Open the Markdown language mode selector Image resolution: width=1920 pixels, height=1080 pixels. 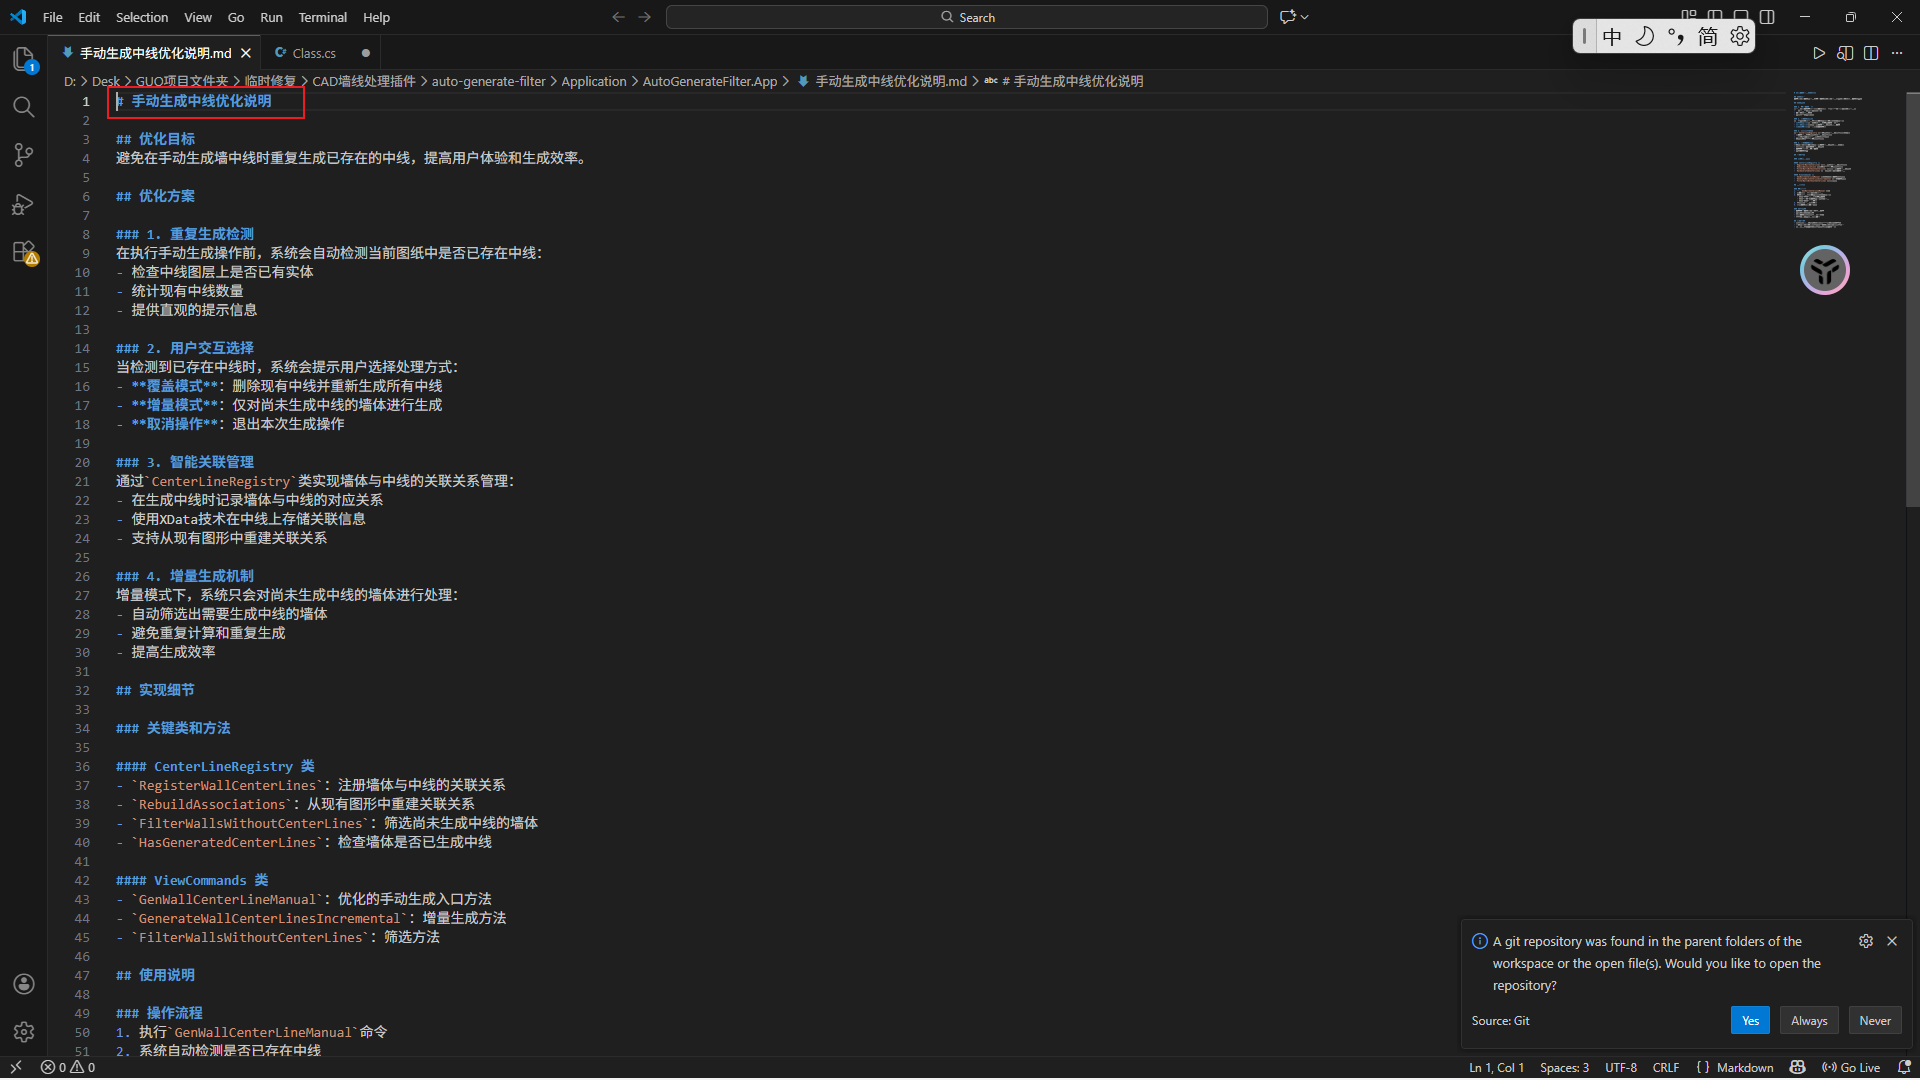(1744, 1067)
